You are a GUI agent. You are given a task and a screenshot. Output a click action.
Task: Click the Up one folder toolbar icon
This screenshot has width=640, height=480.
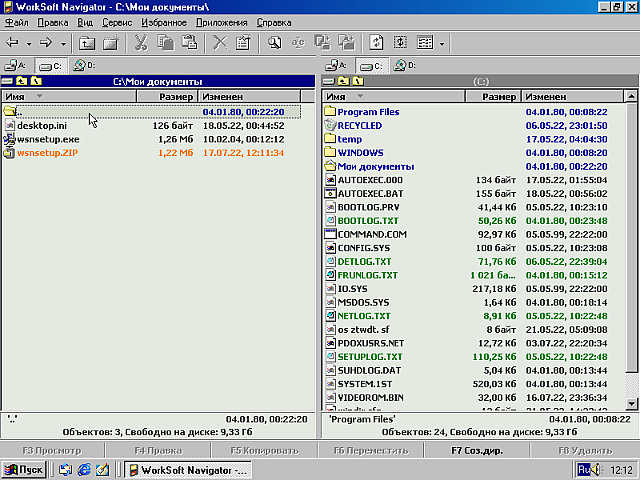(x=87, y=43)
